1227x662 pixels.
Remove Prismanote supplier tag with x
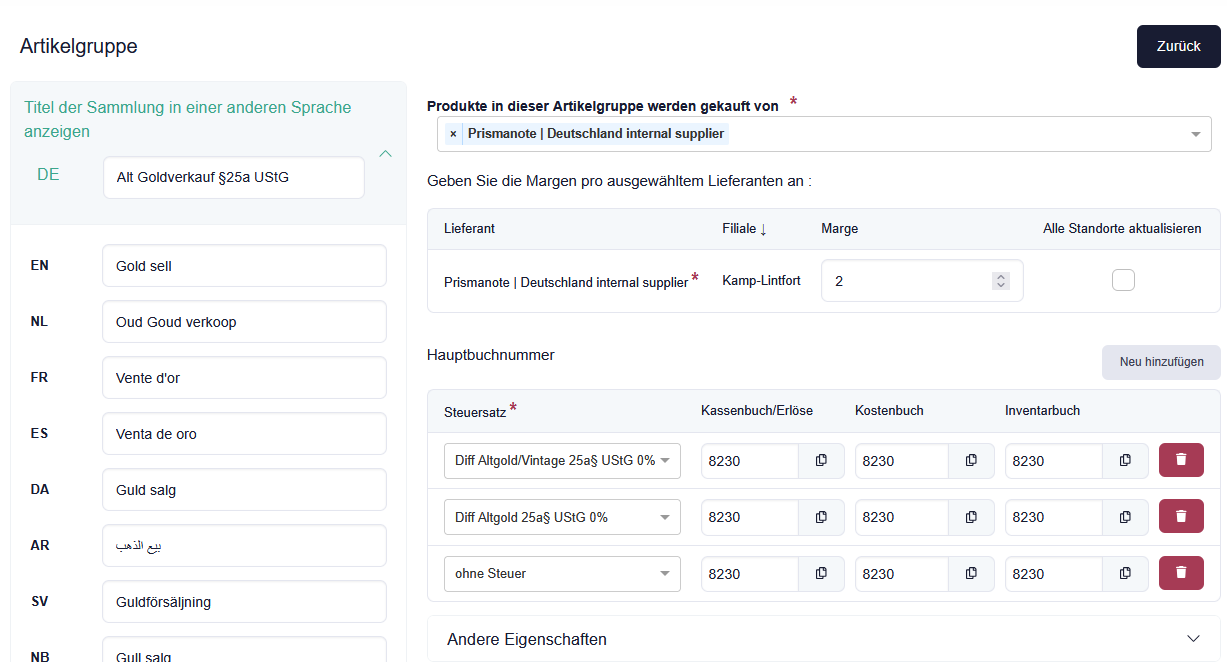(453, 134)
